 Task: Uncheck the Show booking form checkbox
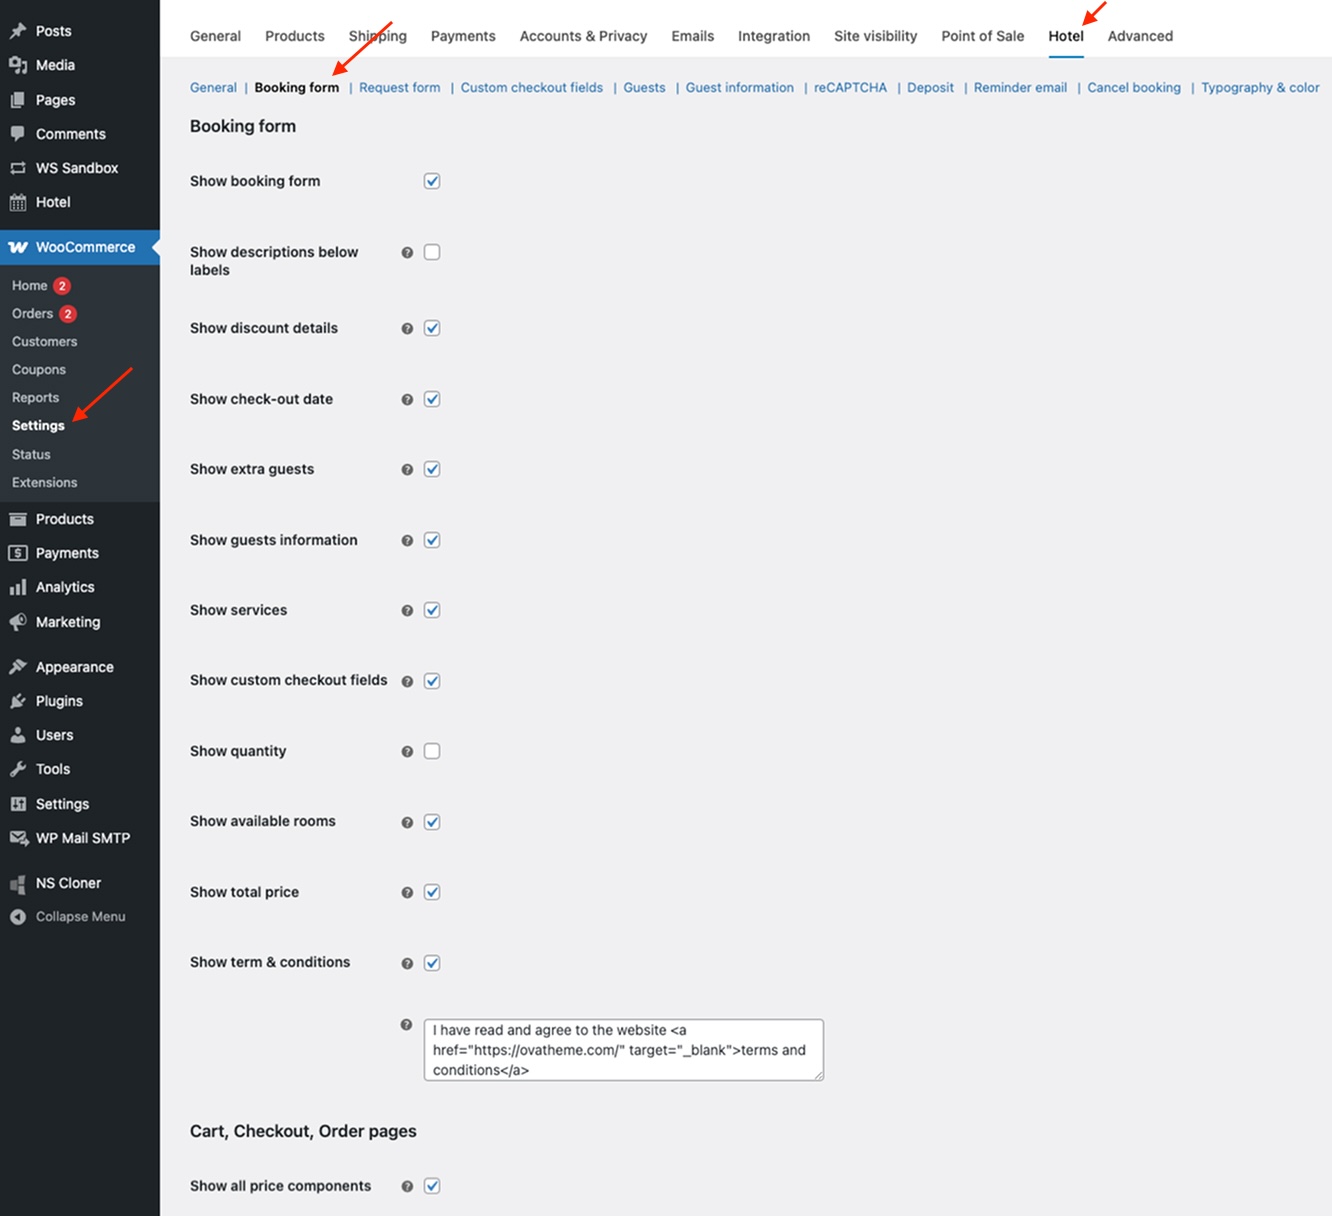(432, 181)
